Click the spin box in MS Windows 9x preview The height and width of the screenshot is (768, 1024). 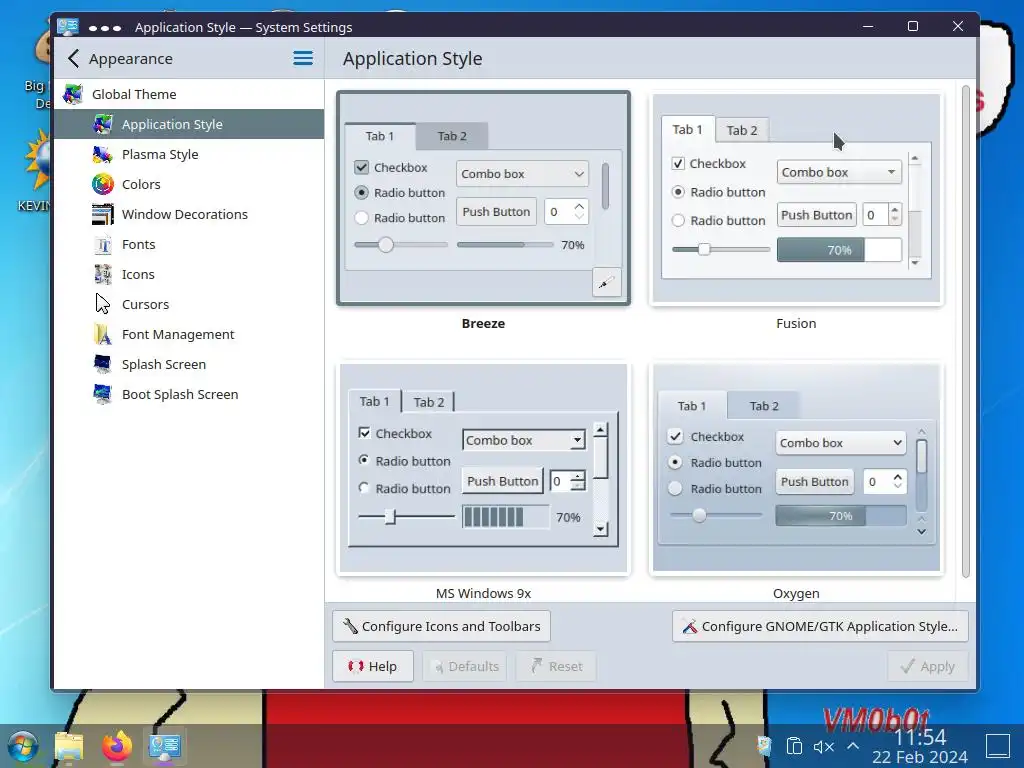[x=568, y=481]
